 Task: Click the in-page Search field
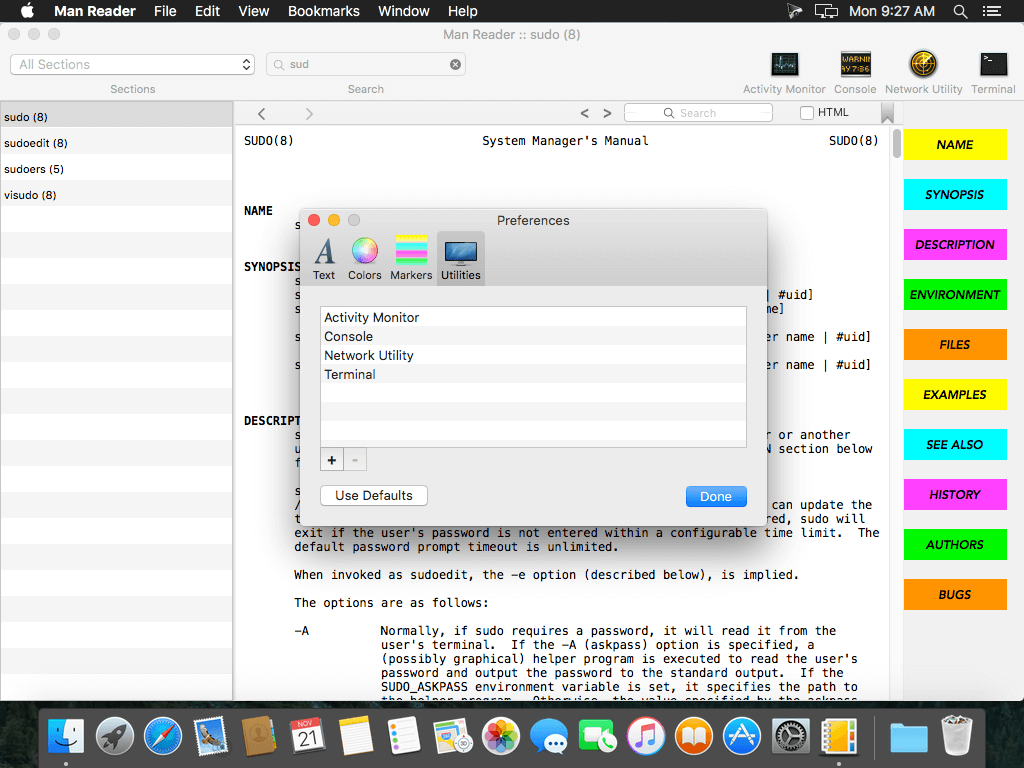click(698, 113)
